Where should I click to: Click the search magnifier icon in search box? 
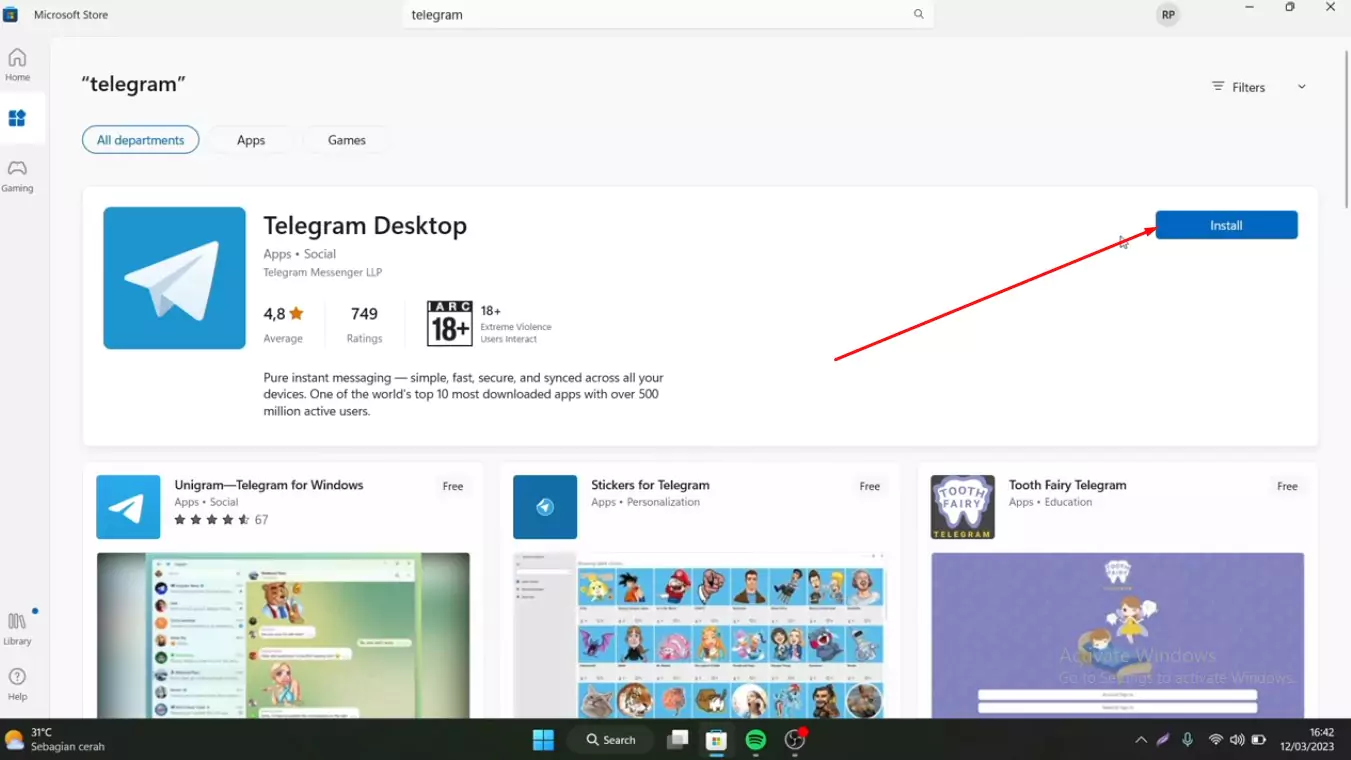point(918,14)
